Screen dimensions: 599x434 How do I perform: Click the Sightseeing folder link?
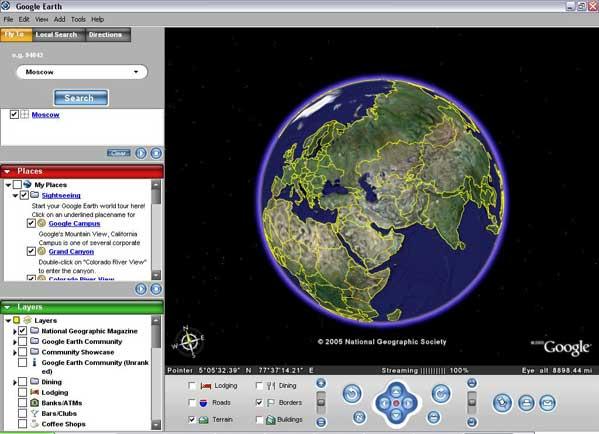[x=61, y=195]
